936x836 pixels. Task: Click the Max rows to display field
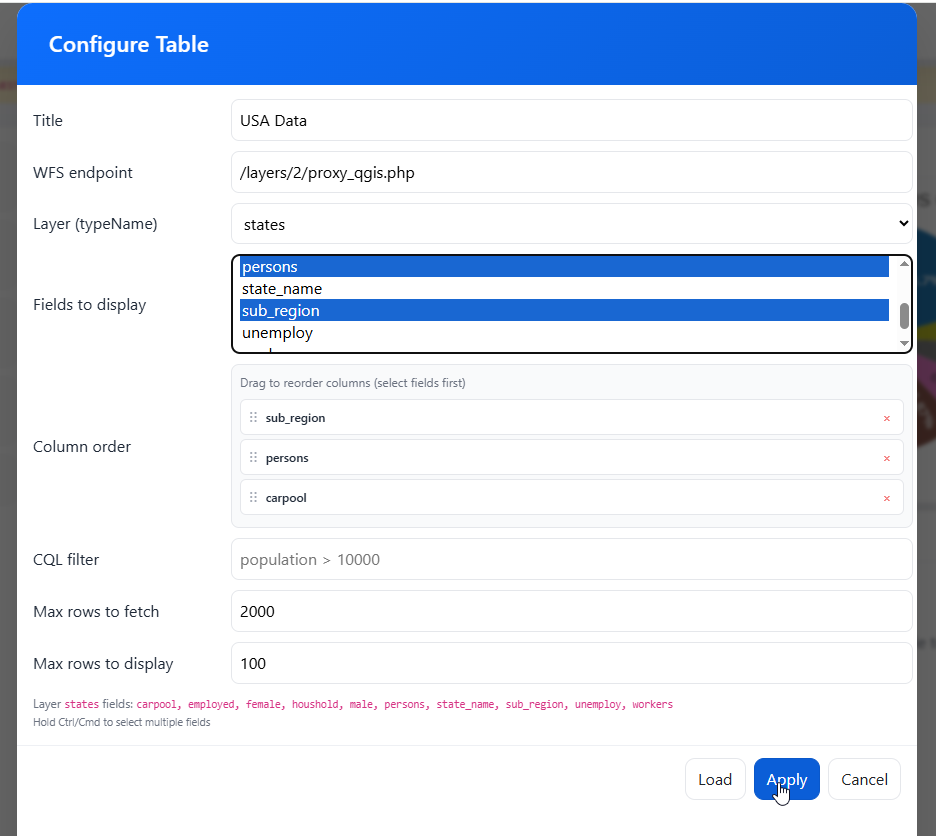tap(571, 663)
